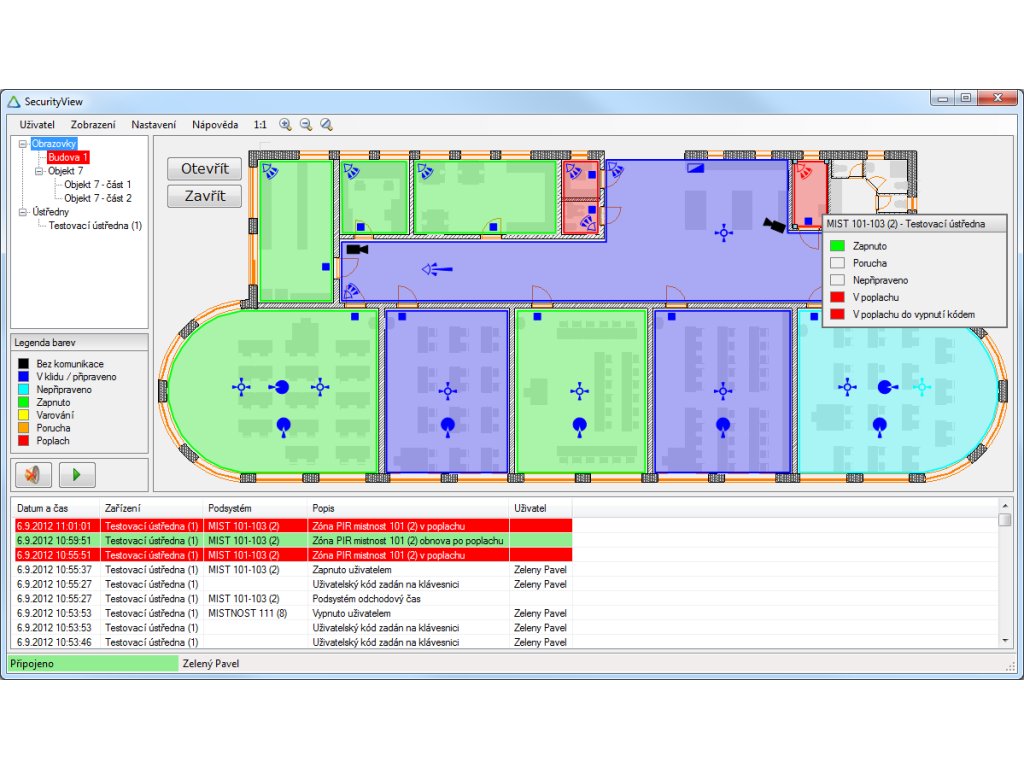Click the corridor arrow siren icon
Image resolution: width=1024 pixels, height=768 pixels.
437,268
